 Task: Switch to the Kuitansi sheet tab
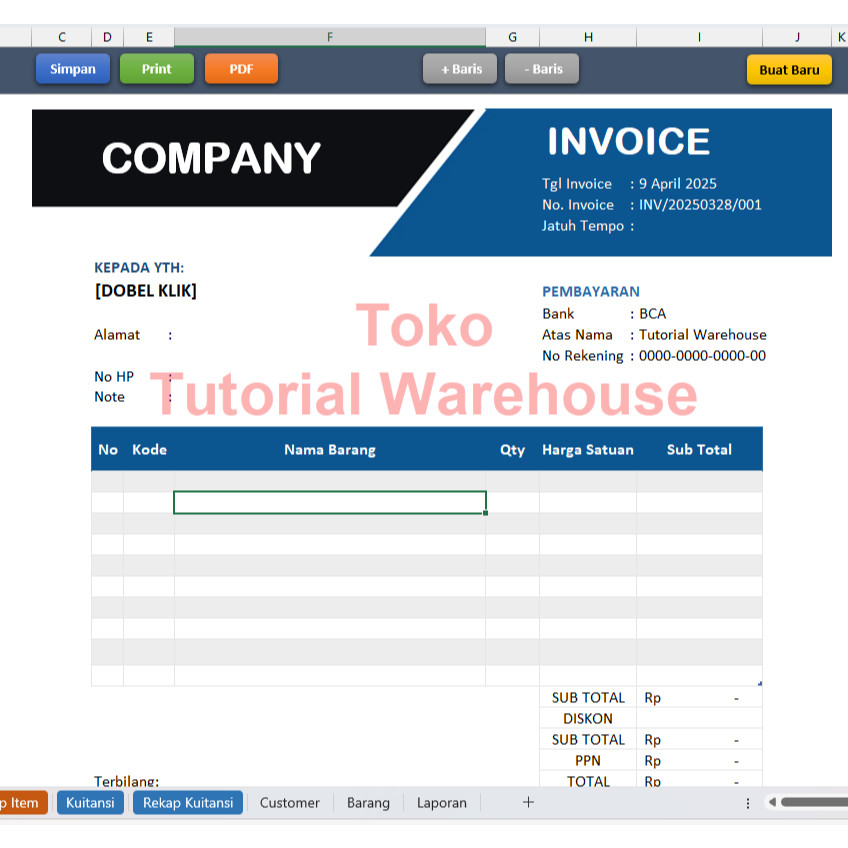pyautogui.click(x=90, y=802)
